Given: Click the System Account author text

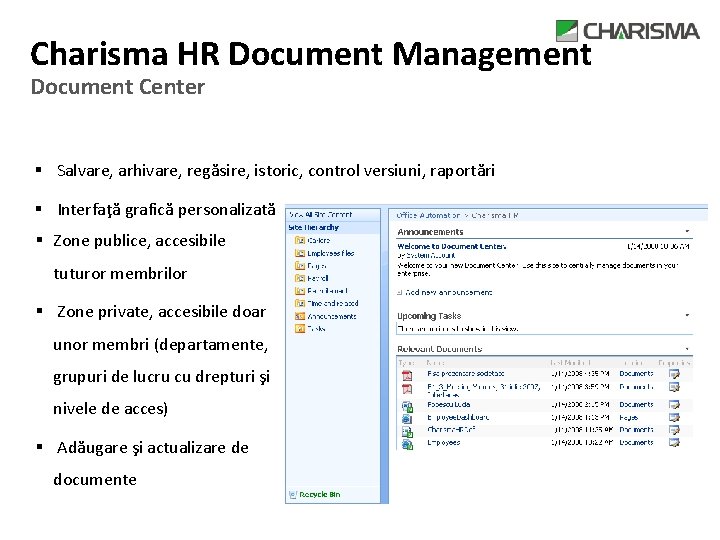Looking at the screenshot, I should tap(430, 255).
